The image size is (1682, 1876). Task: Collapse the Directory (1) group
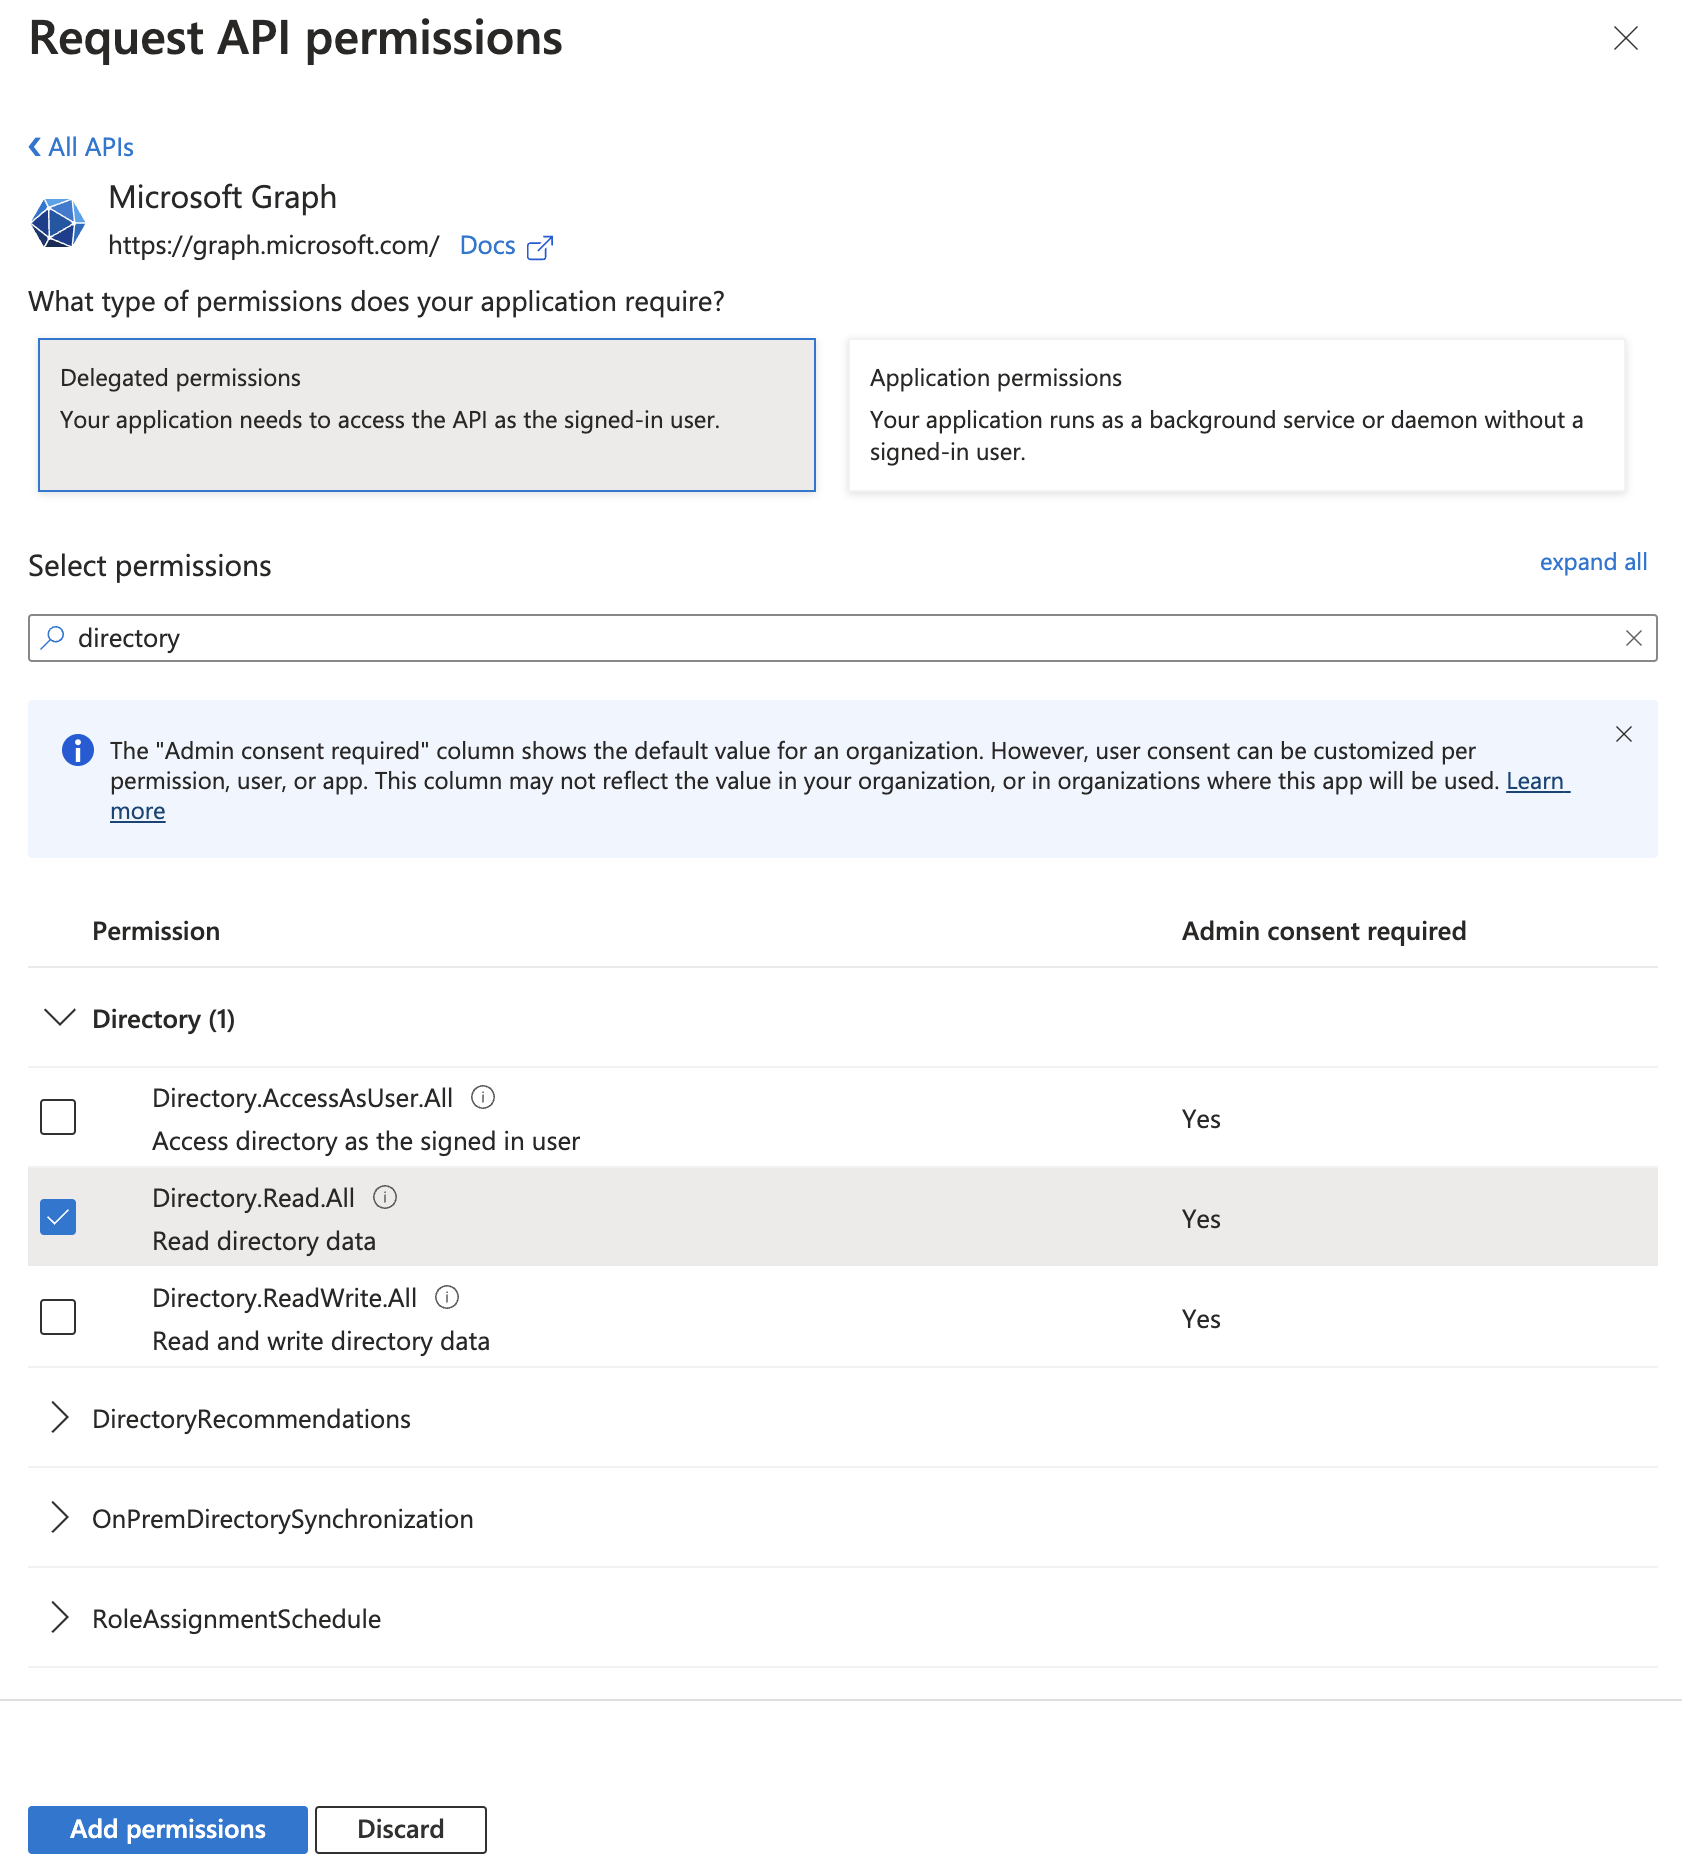(x=60, y=1018)
